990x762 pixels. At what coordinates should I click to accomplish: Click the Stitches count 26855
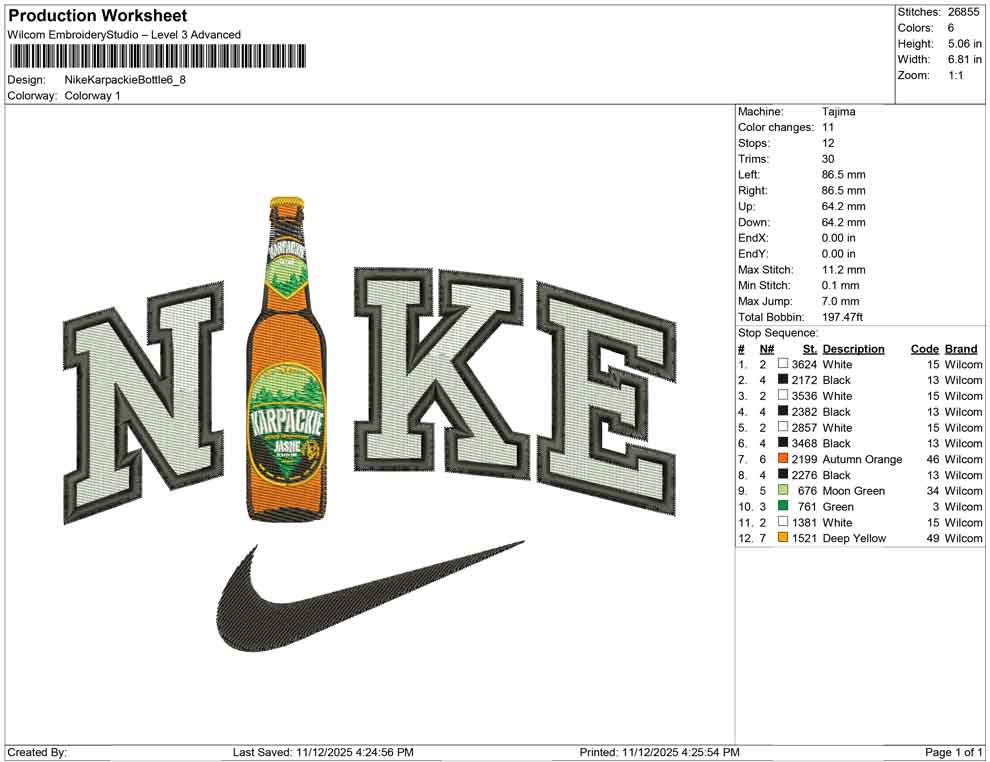963,12
